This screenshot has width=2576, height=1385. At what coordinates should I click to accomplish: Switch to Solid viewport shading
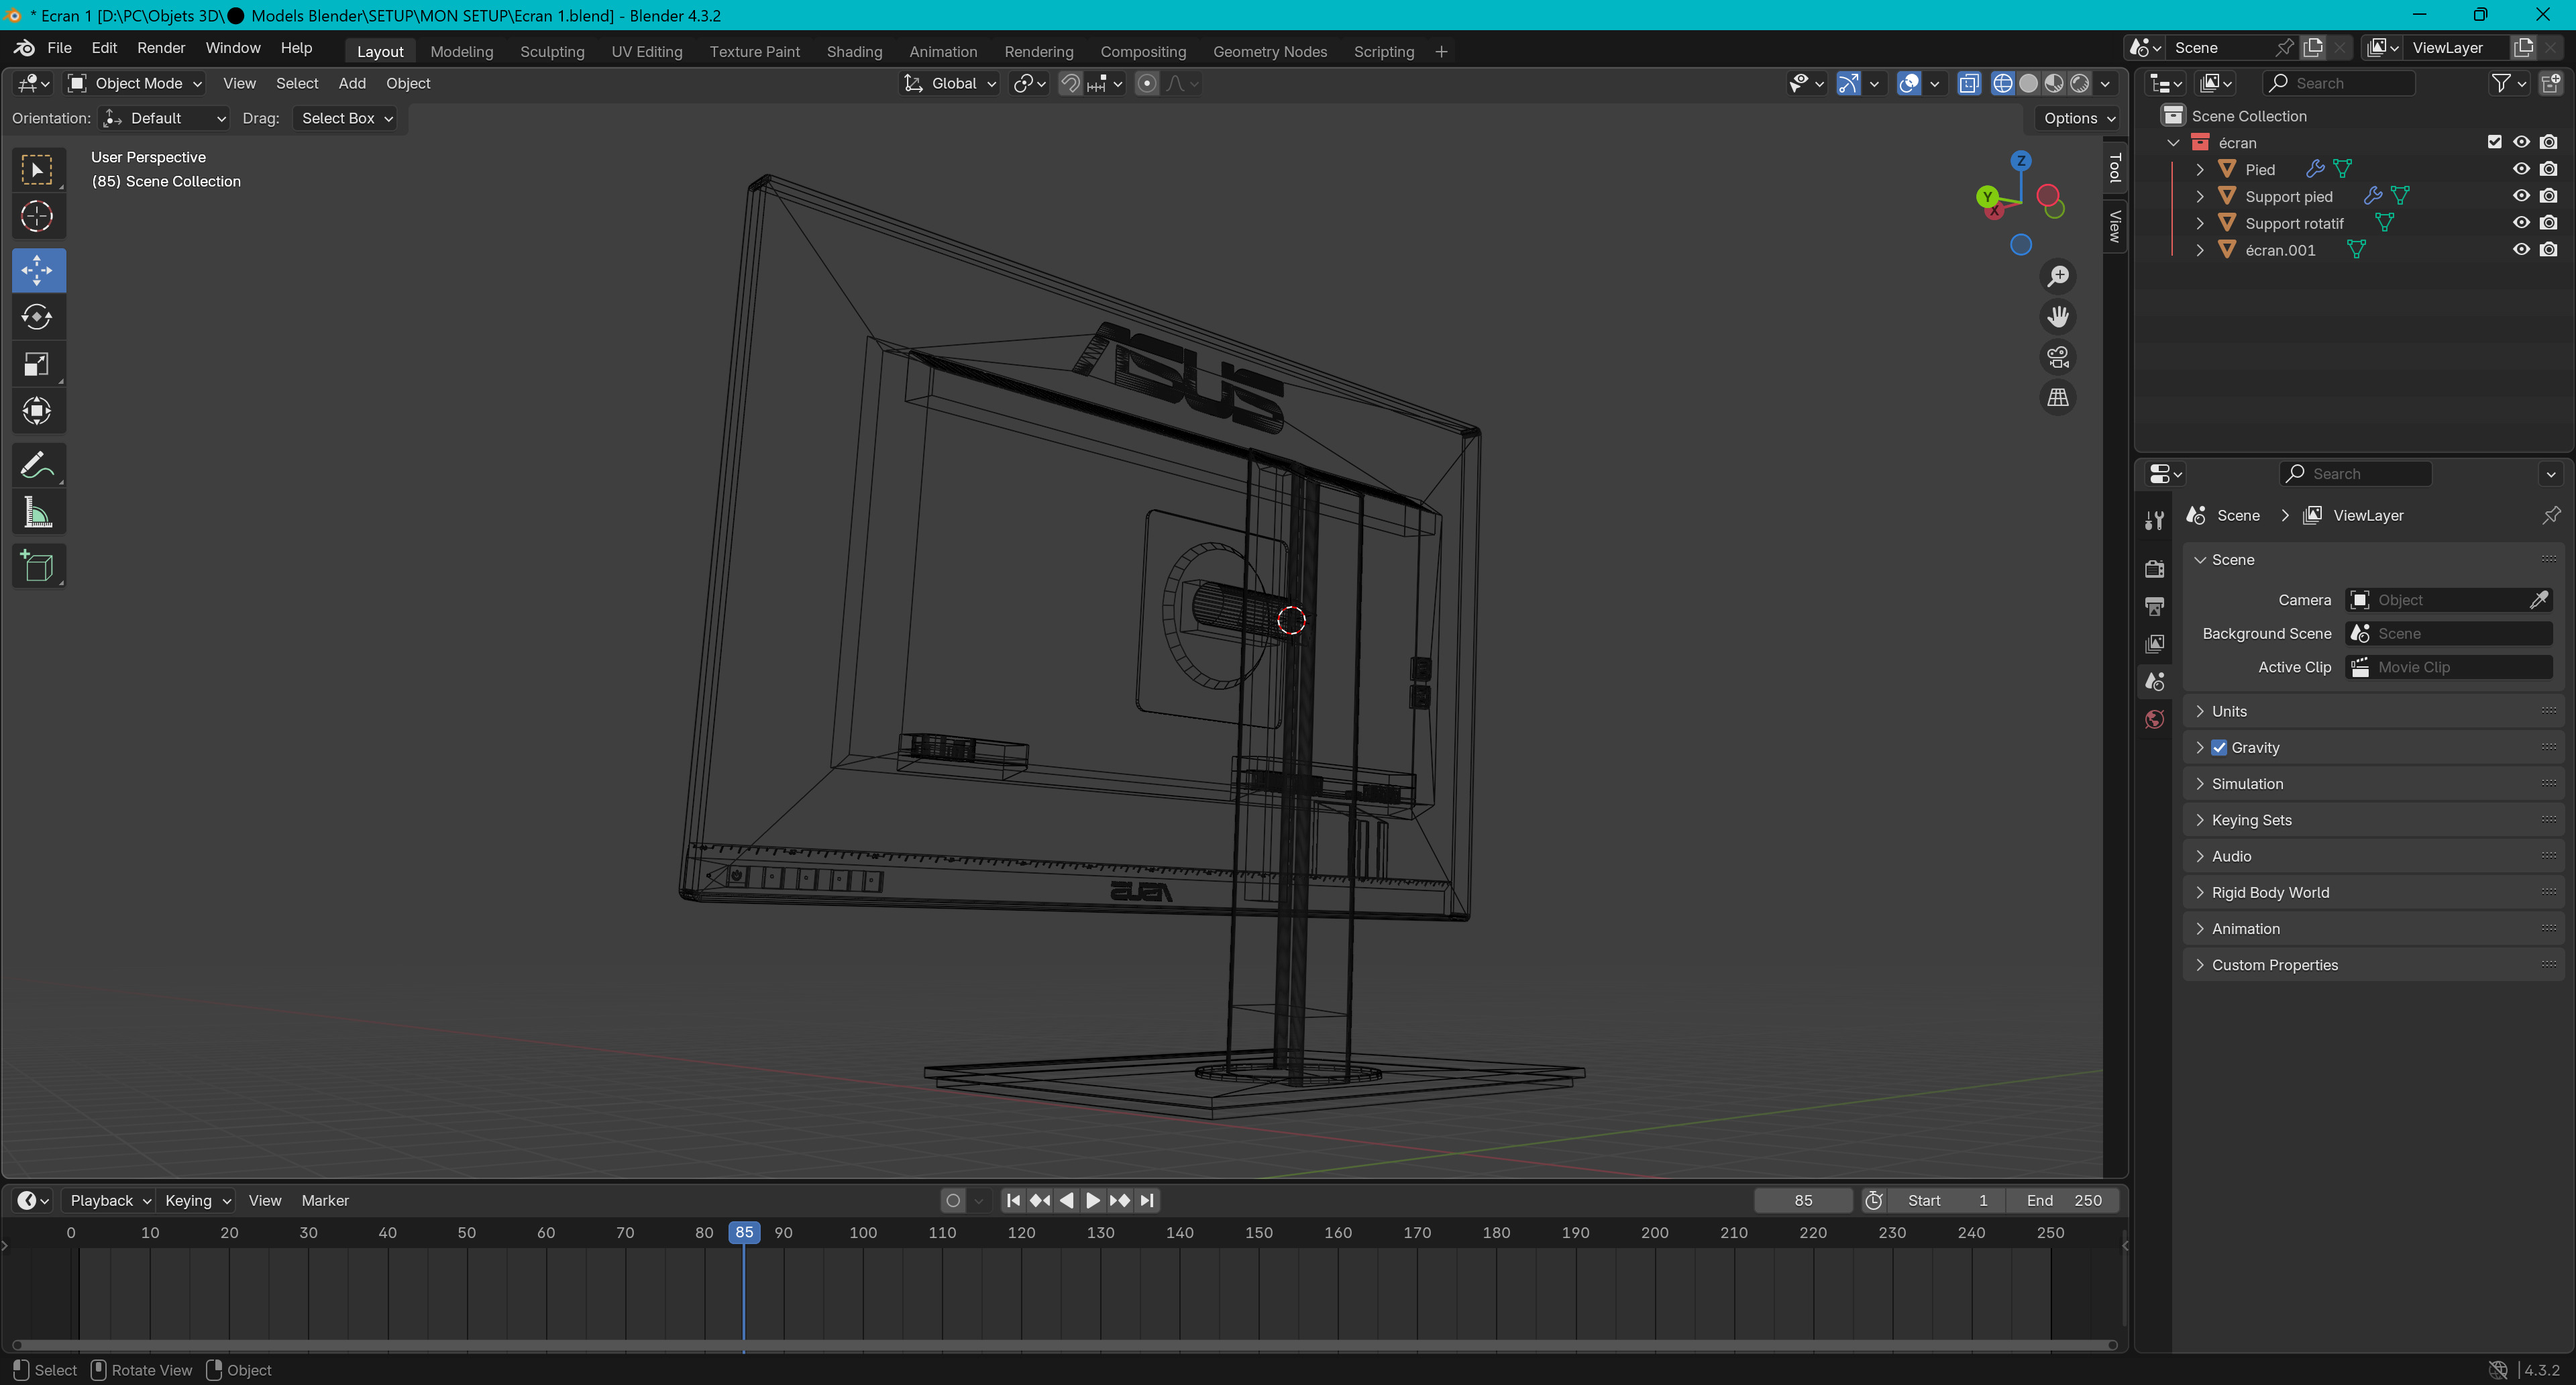click(2028, 84)
